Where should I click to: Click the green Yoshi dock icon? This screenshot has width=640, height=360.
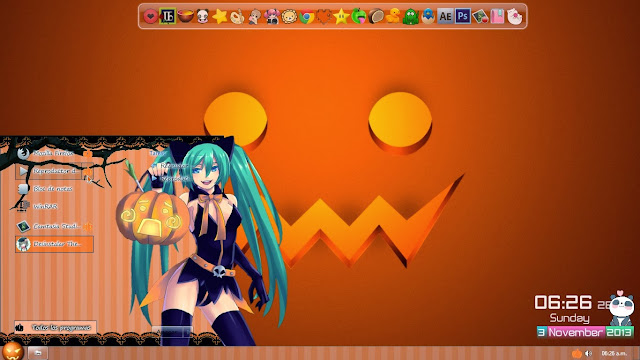click(358, 17)
